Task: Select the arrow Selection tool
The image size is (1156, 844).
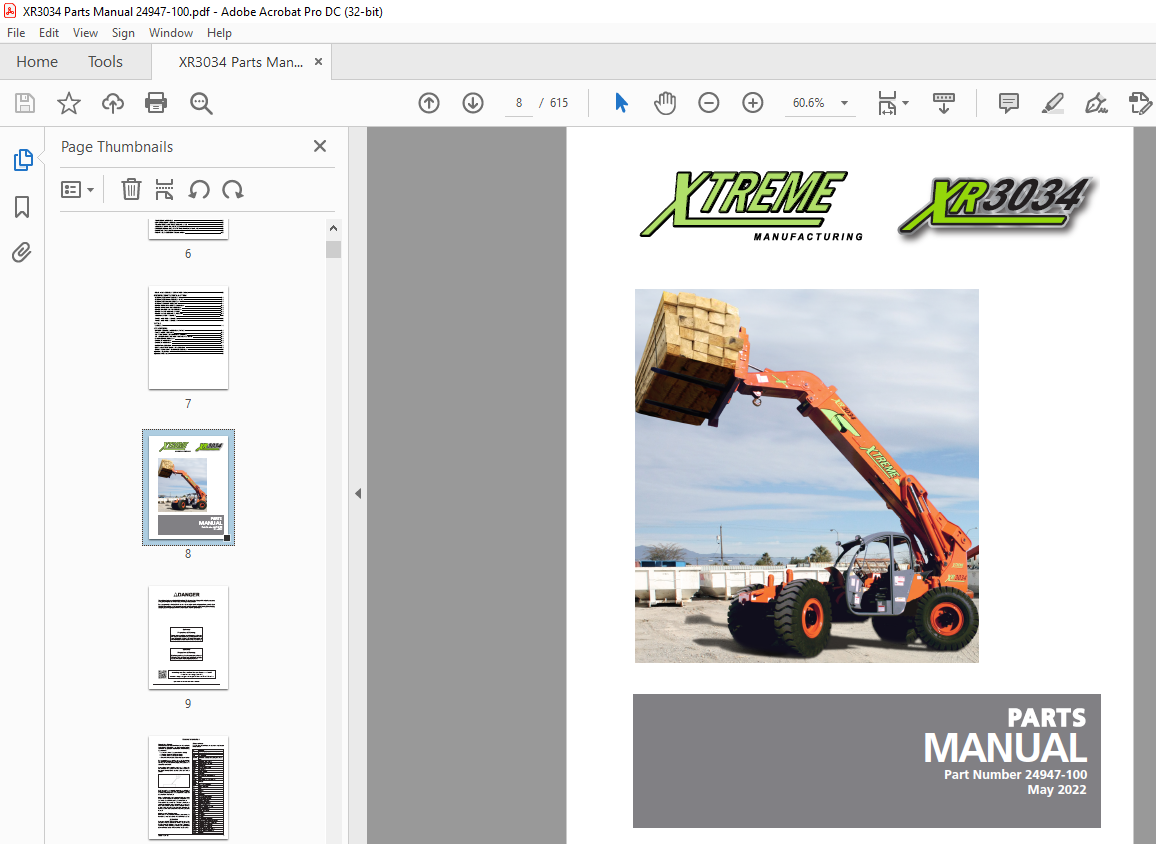Action: click(x=621, y=103)
